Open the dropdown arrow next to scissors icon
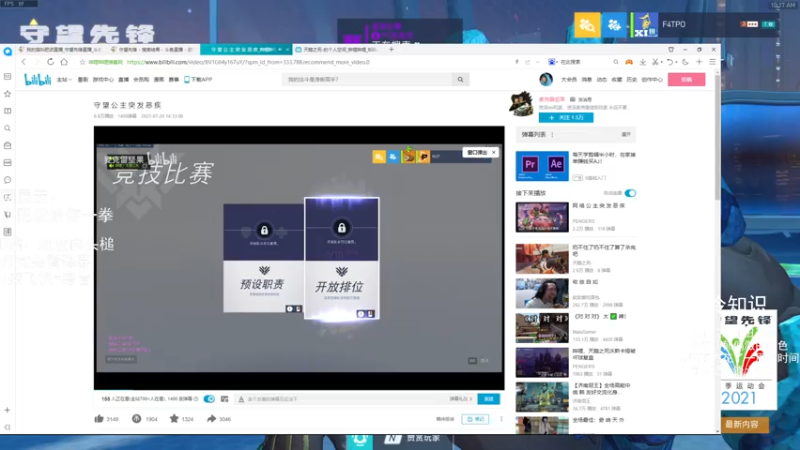The height and width of the screenshot is (450, 800). coord(661,62)
